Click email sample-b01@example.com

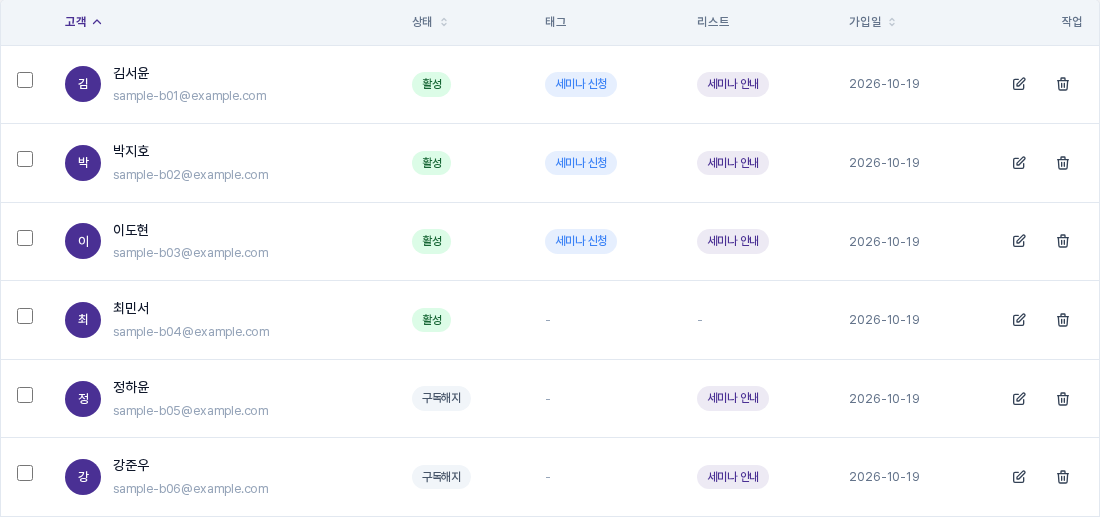189,96
